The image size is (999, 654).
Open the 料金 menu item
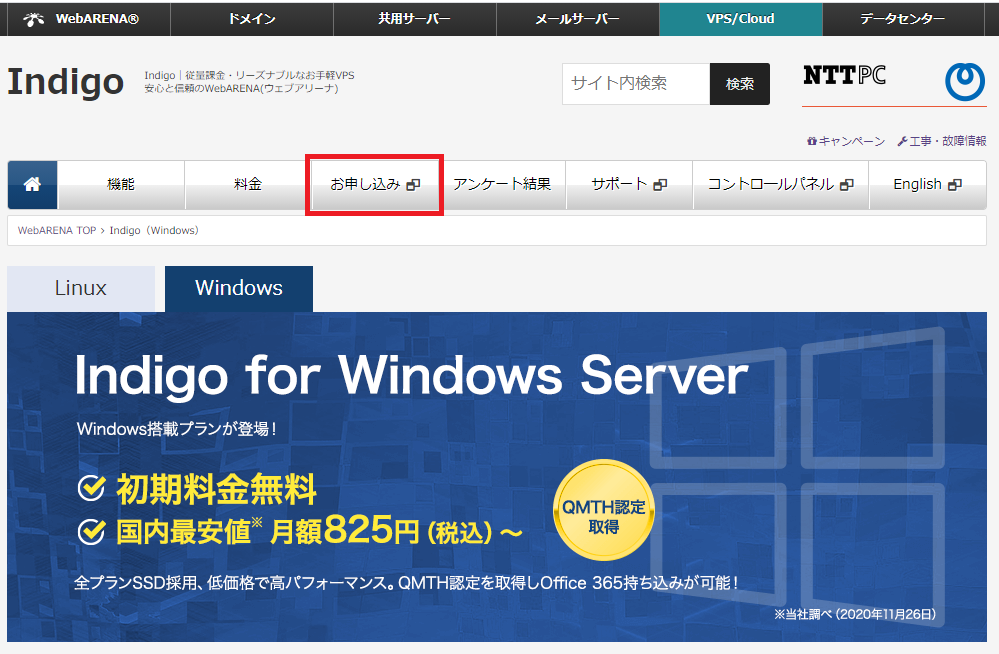point(248,185)
